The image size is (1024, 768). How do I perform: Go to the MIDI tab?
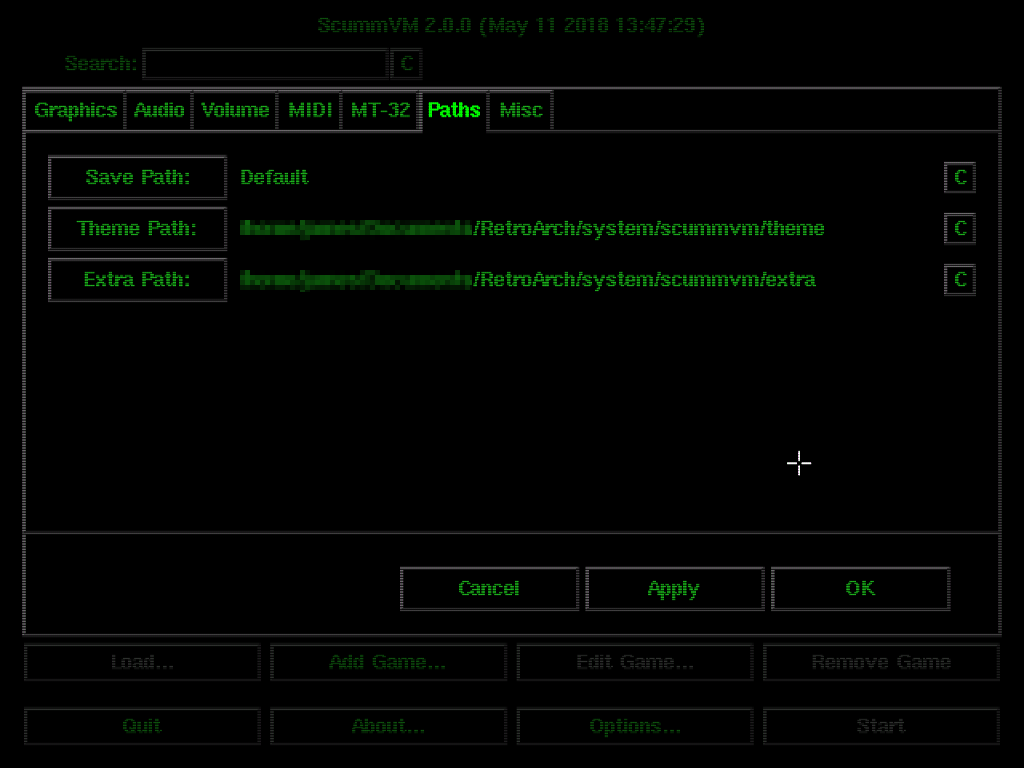(x=310, y=110)
